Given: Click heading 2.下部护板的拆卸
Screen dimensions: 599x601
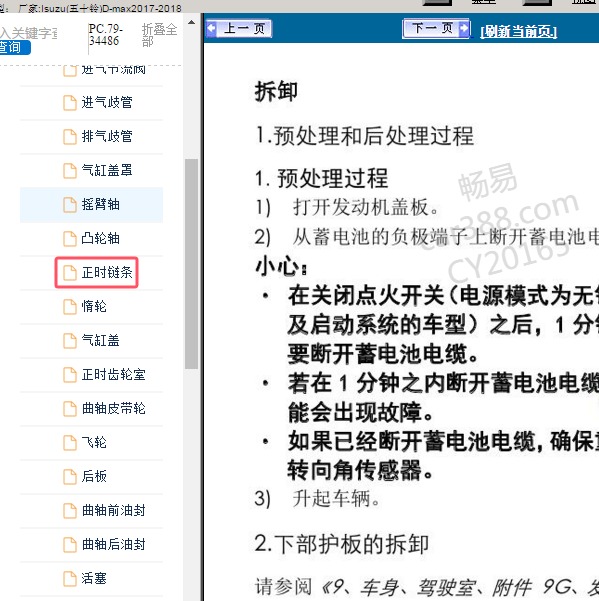Looking at the screenshot, I should coord(341,544).
